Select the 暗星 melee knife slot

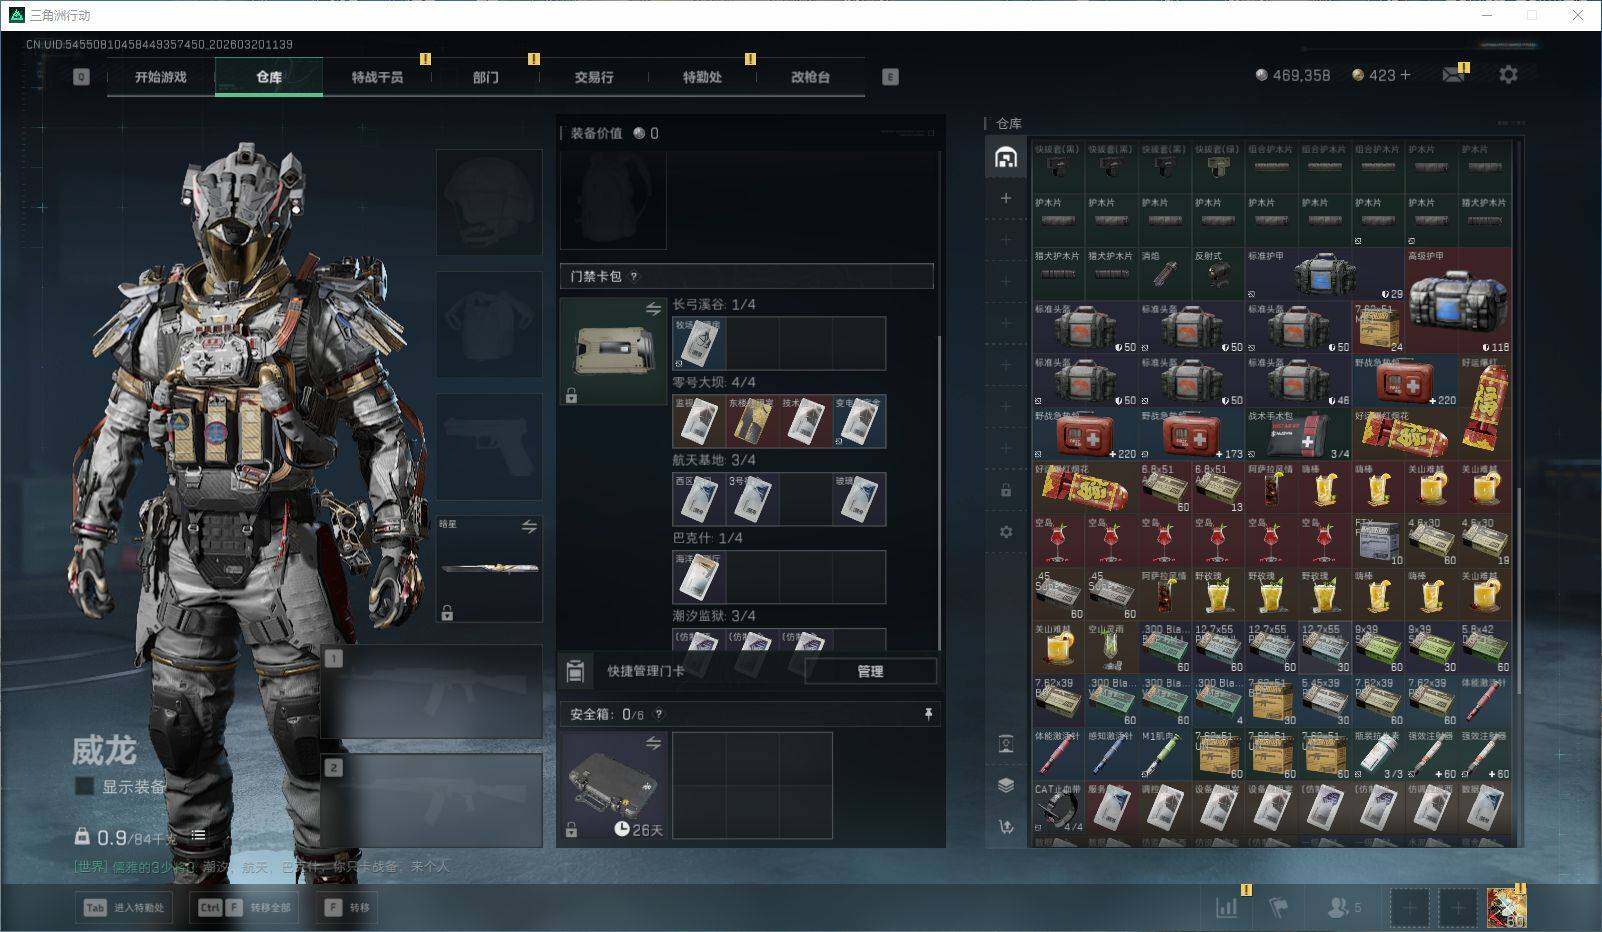pos(489,568)
